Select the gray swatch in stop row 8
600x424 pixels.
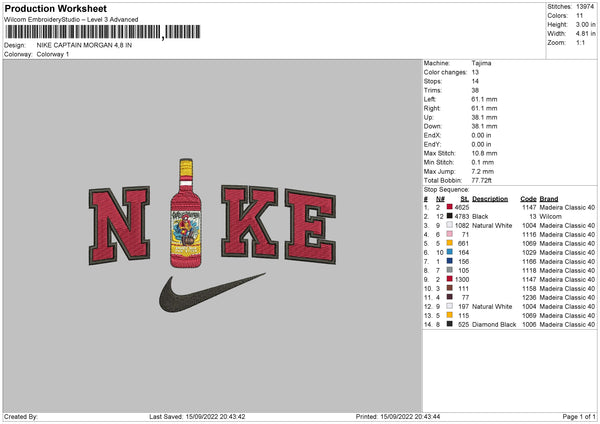(x=450, y=270)
